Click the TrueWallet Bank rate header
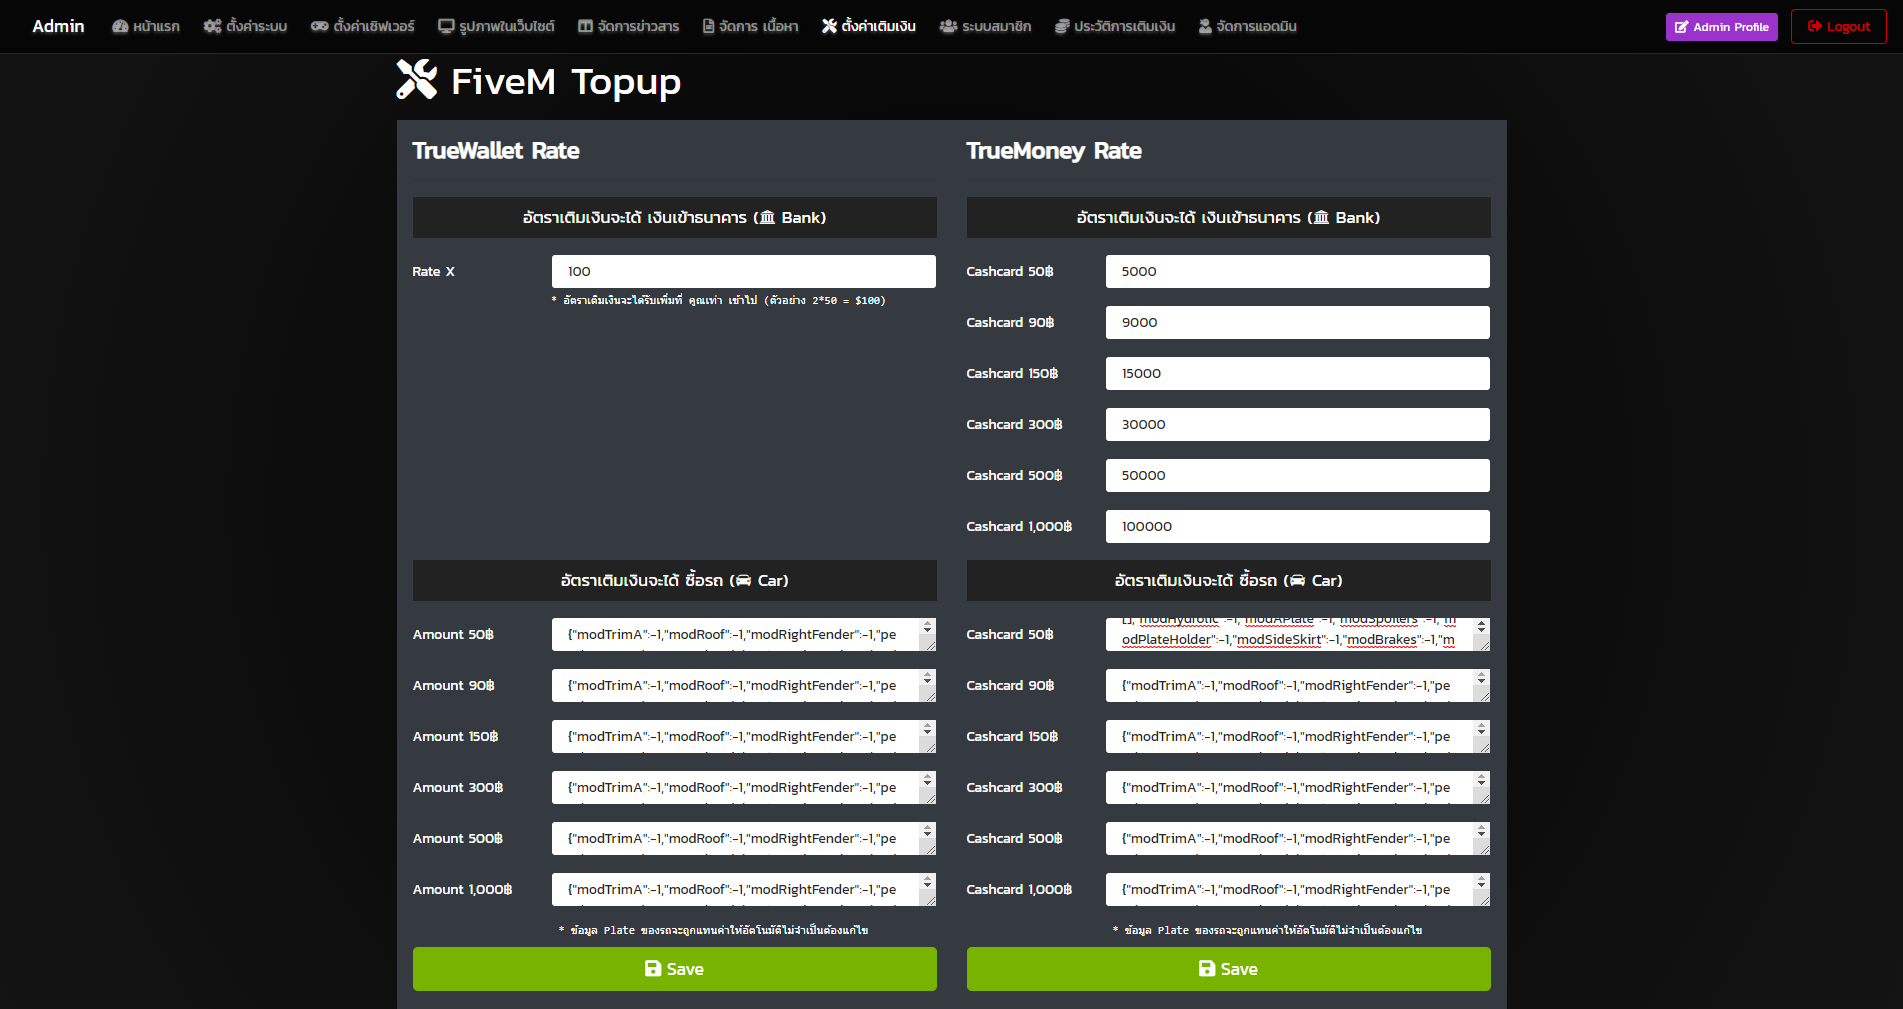Screen dimensions: 1903x1009 coord(675,217)
